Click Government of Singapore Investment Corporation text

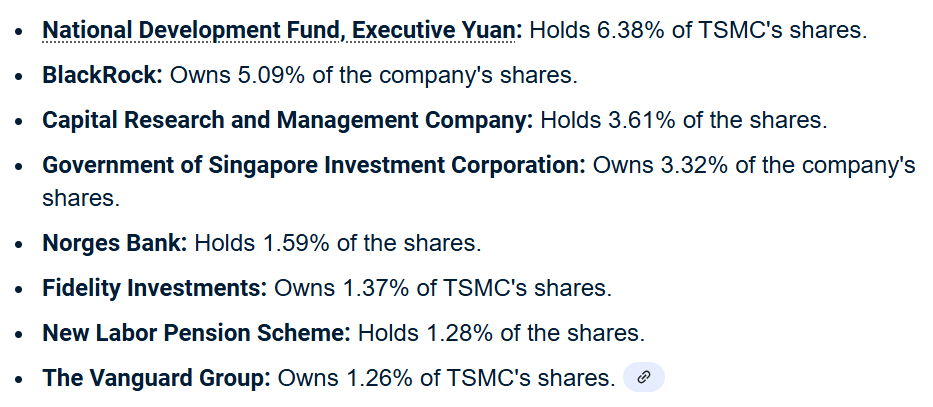coord(313,165)
